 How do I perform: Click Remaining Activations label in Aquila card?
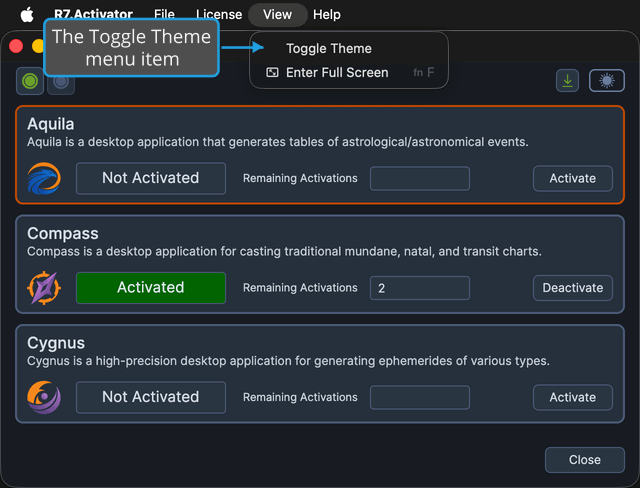300,178
